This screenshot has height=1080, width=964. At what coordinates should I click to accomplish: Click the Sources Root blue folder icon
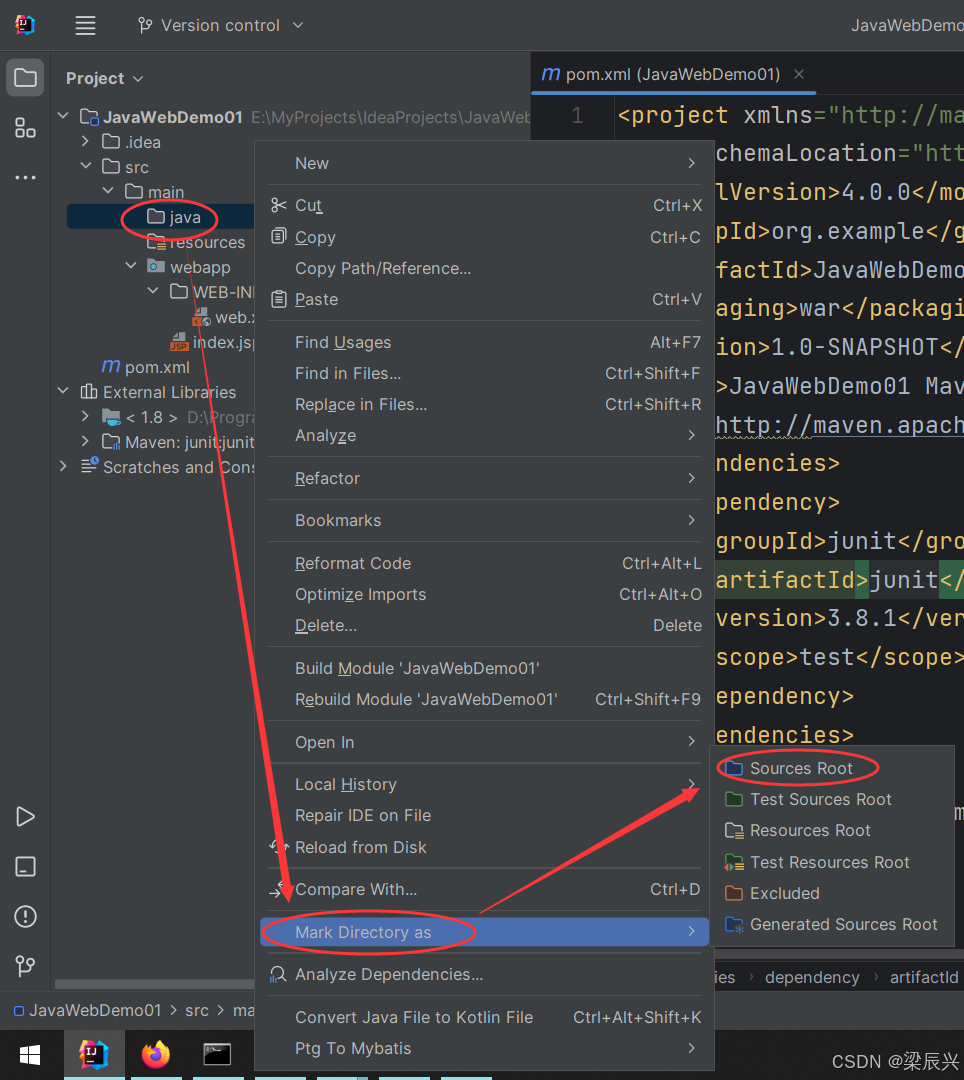coord(734,768)
